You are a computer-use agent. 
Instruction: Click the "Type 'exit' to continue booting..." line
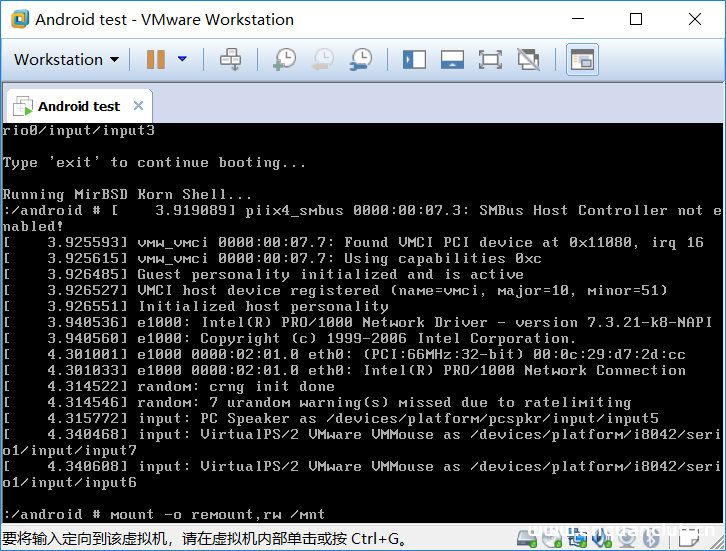(154, 163)
